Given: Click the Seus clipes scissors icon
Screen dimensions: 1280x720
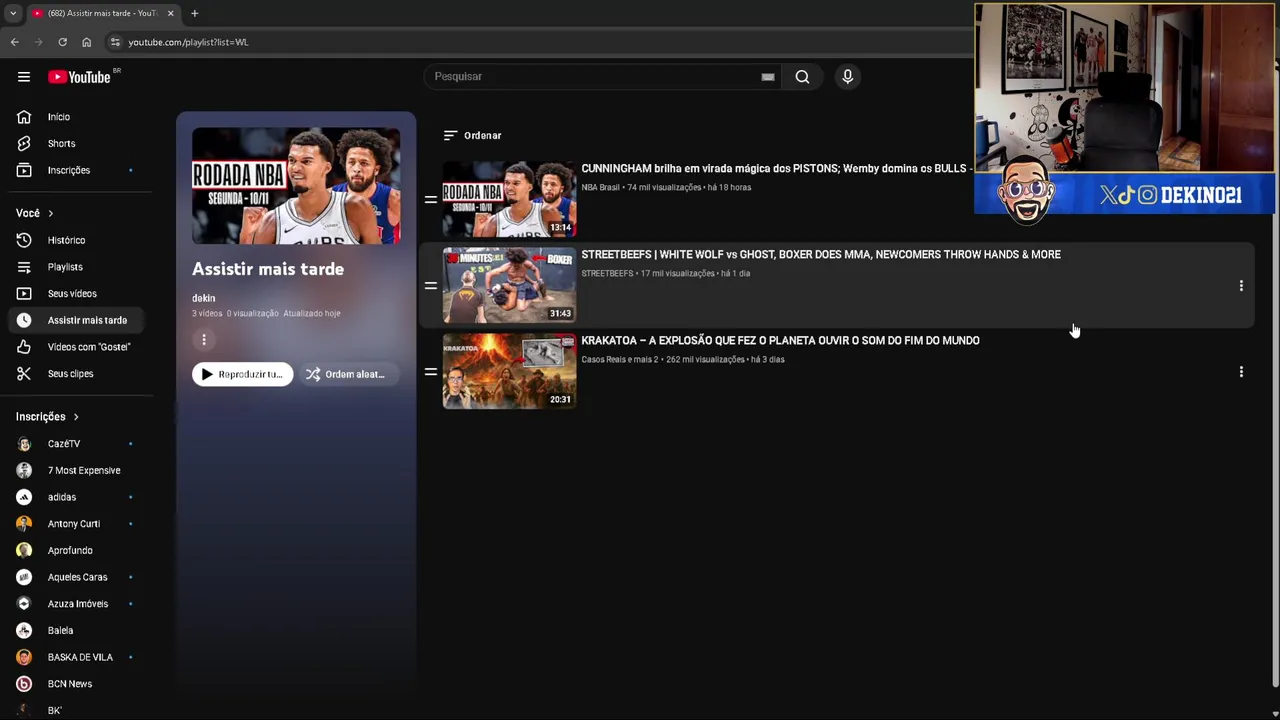Looking at the screenshot, I should click(24, 374).
